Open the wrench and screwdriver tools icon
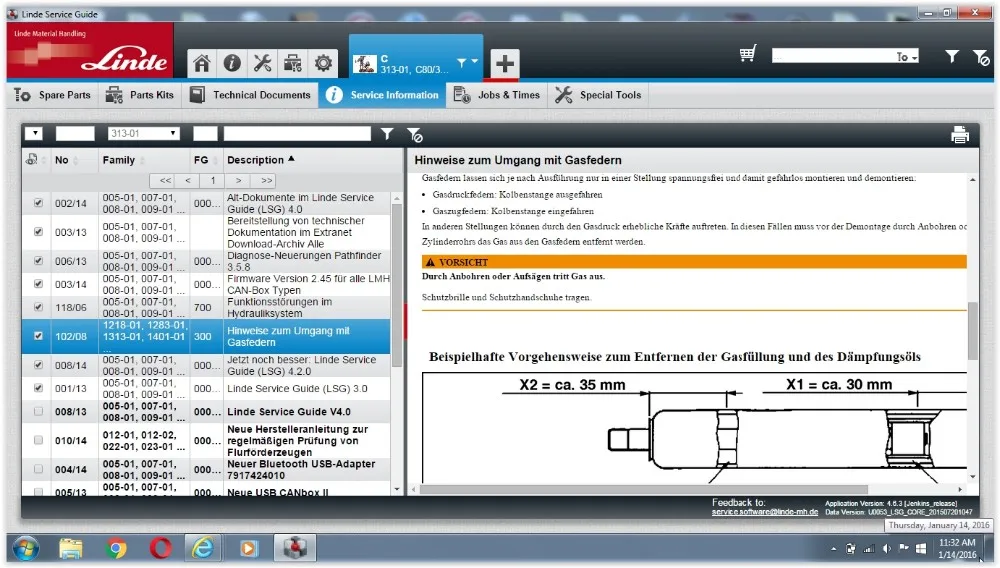 pos(262,63)
